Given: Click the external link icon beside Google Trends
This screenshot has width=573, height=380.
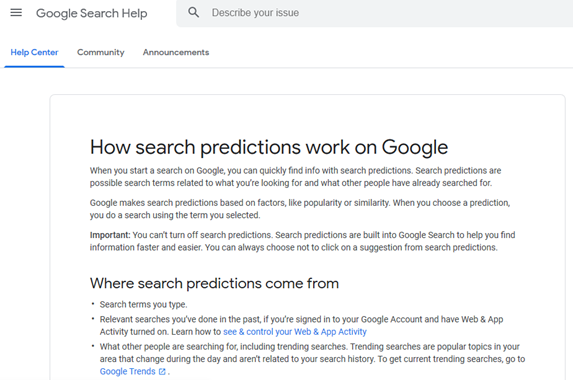Looking at the screenshot, I should tap(162, 372).
